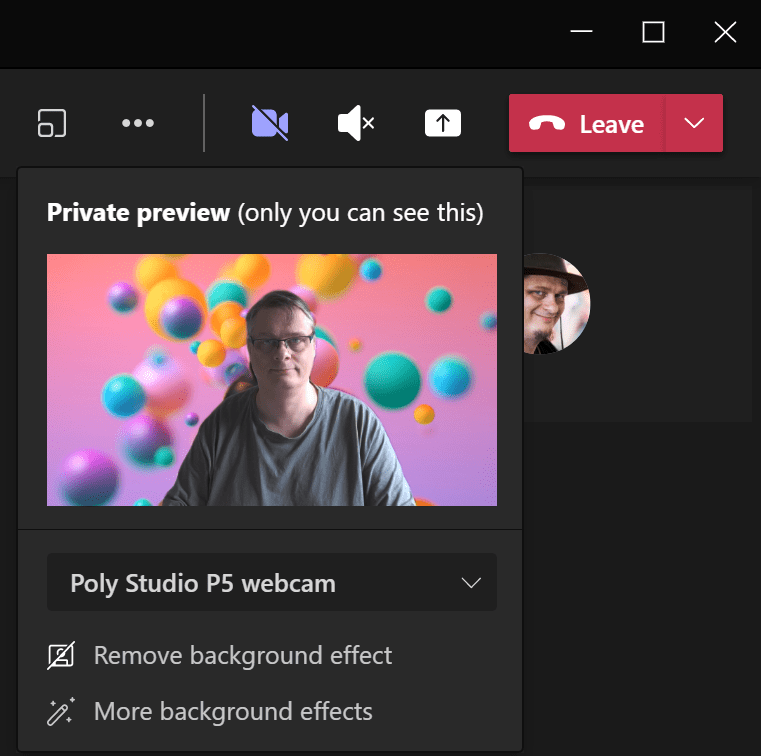Screen dimensions: 761x756
Task: Click the hang-up phone icon
Action: [547, 124]
